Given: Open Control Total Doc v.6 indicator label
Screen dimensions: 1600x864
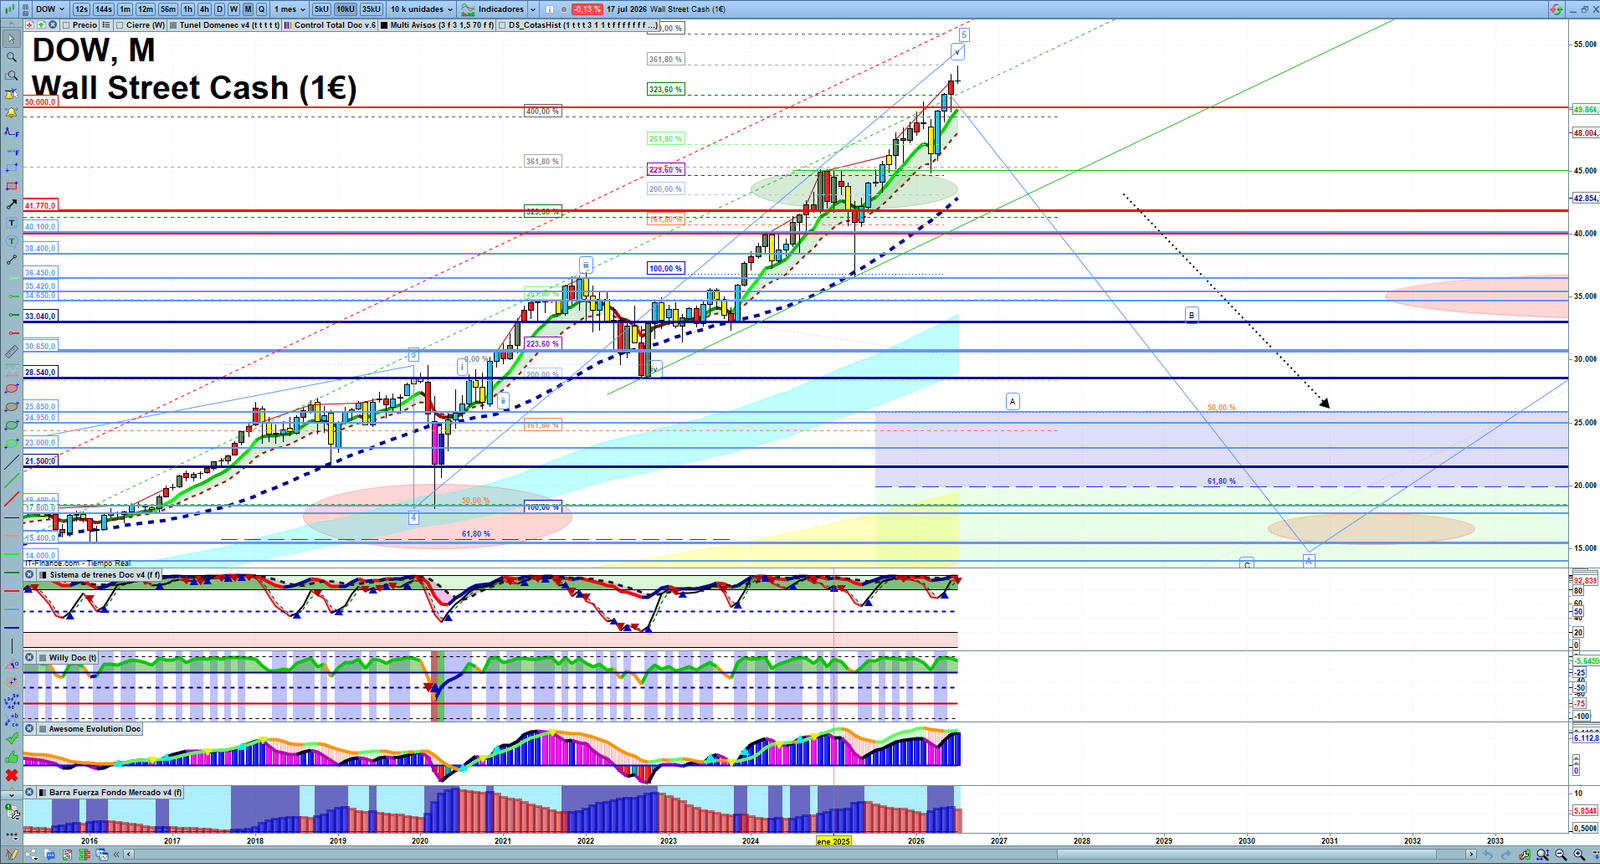Looking at the screenshot, I should [x=329, y=25].
